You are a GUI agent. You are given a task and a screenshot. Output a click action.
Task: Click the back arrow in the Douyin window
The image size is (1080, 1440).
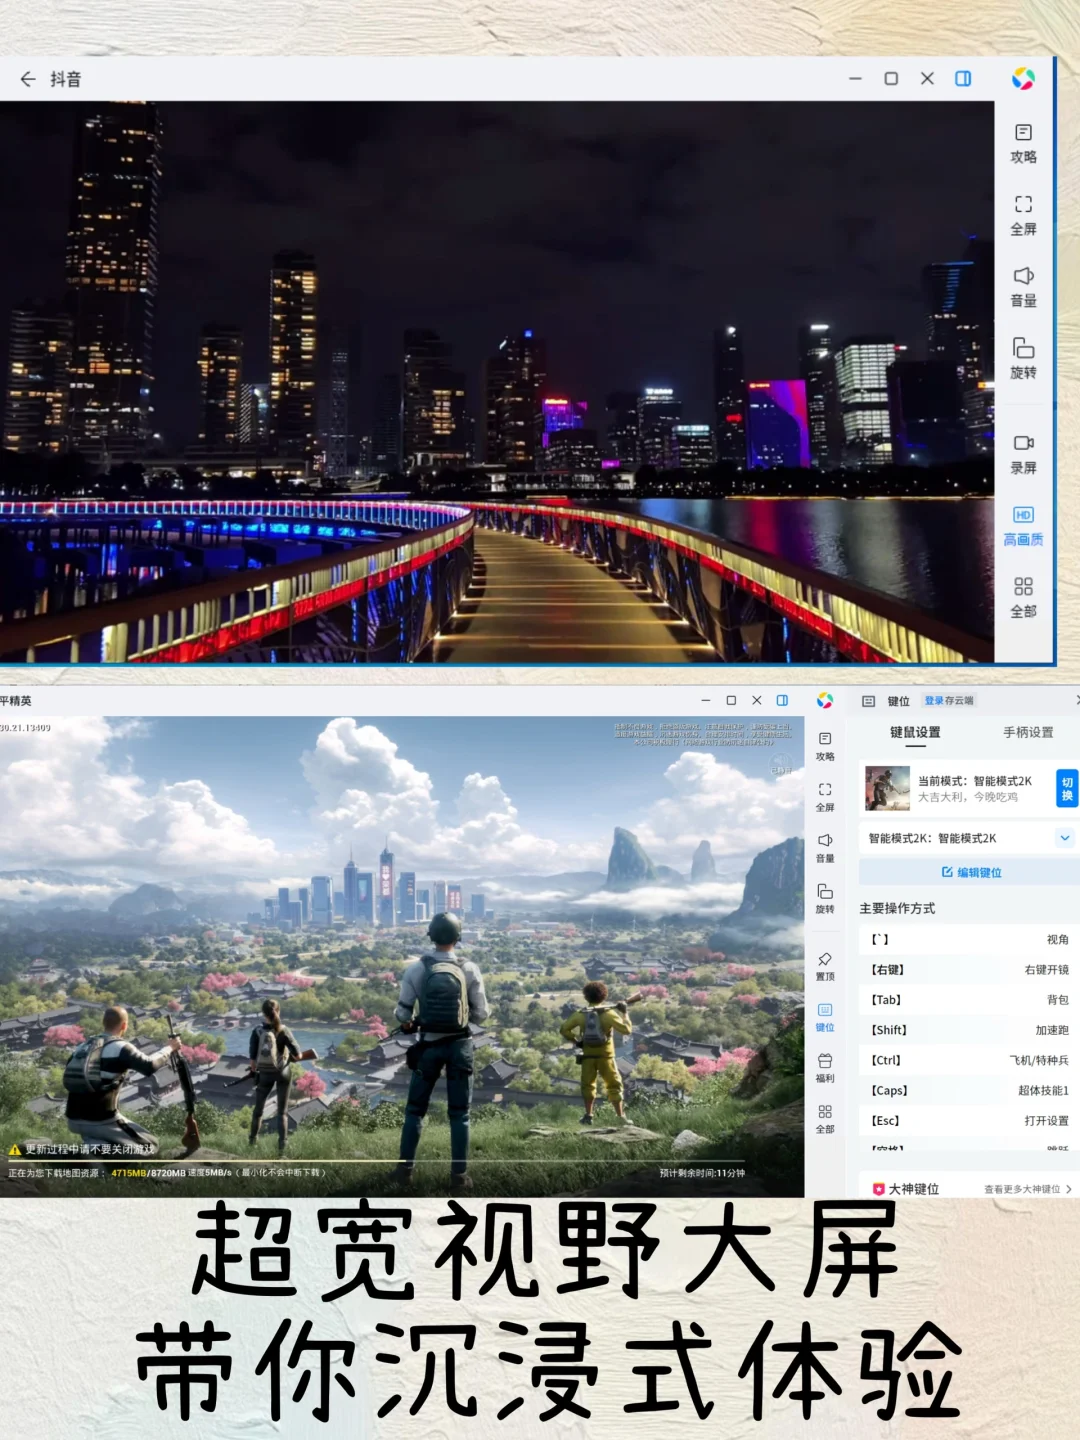click(29, 79)
